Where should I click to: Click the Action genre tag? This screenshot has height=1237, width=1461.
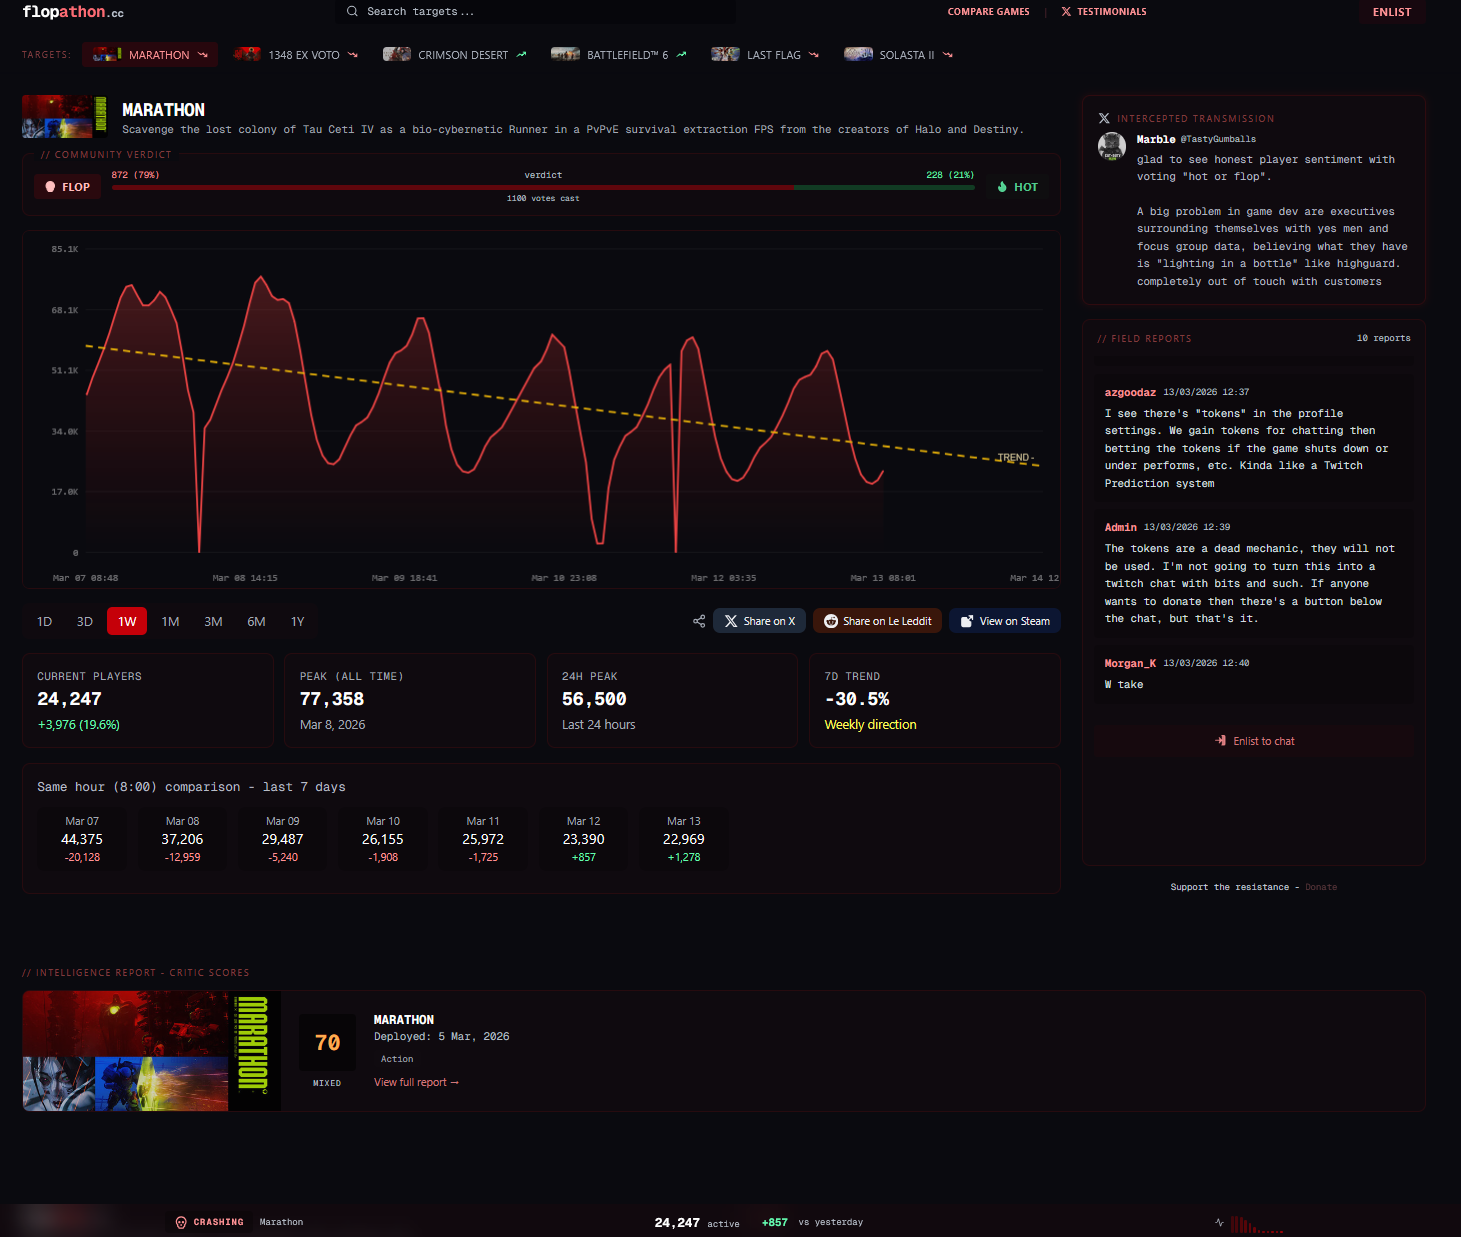(x=397, y=1059)
